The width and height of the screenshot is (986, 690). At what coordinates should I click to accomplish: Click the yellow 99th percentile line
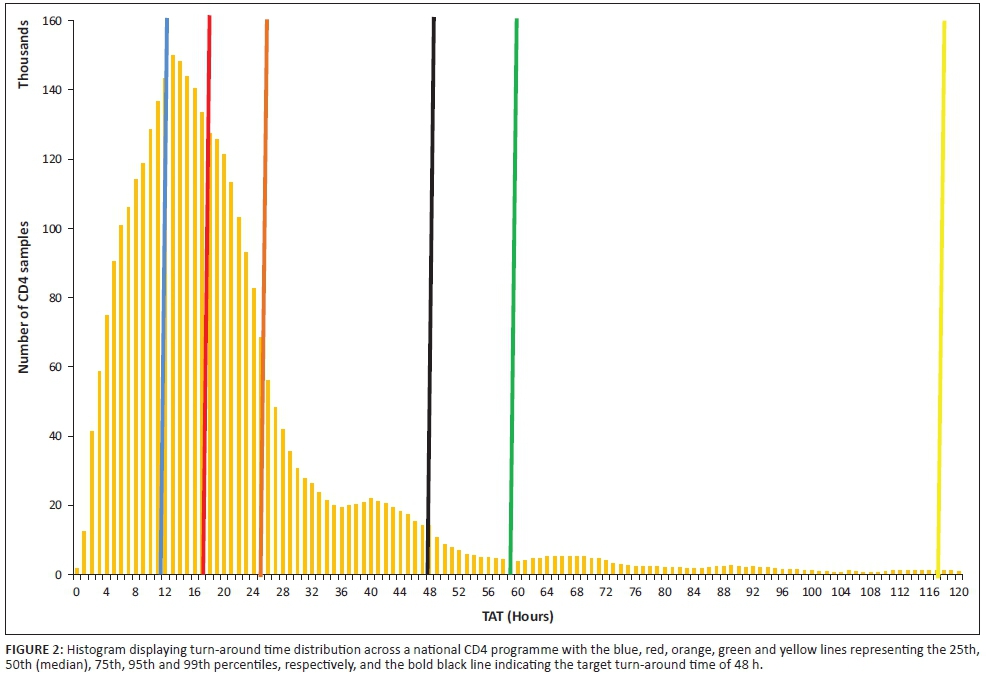(x=941, y=300)
